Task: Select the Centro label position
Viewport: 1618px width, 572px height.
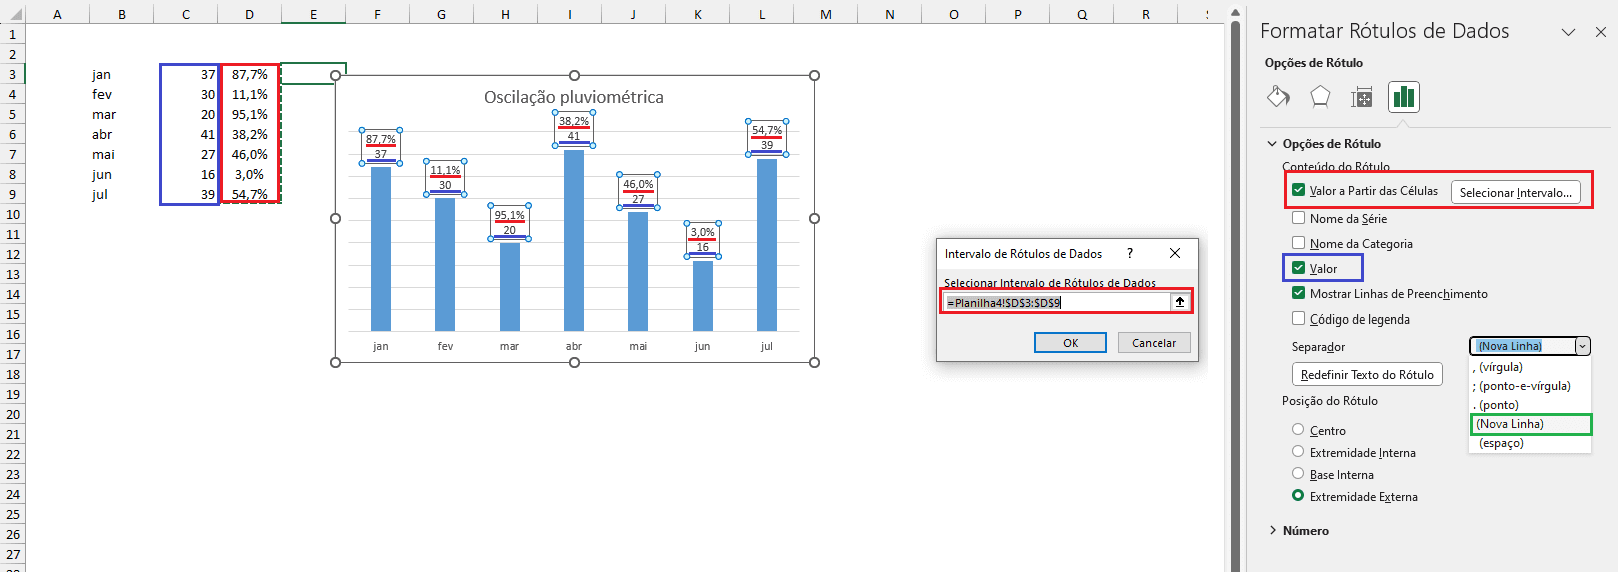Action: (x=1298, y=430)
